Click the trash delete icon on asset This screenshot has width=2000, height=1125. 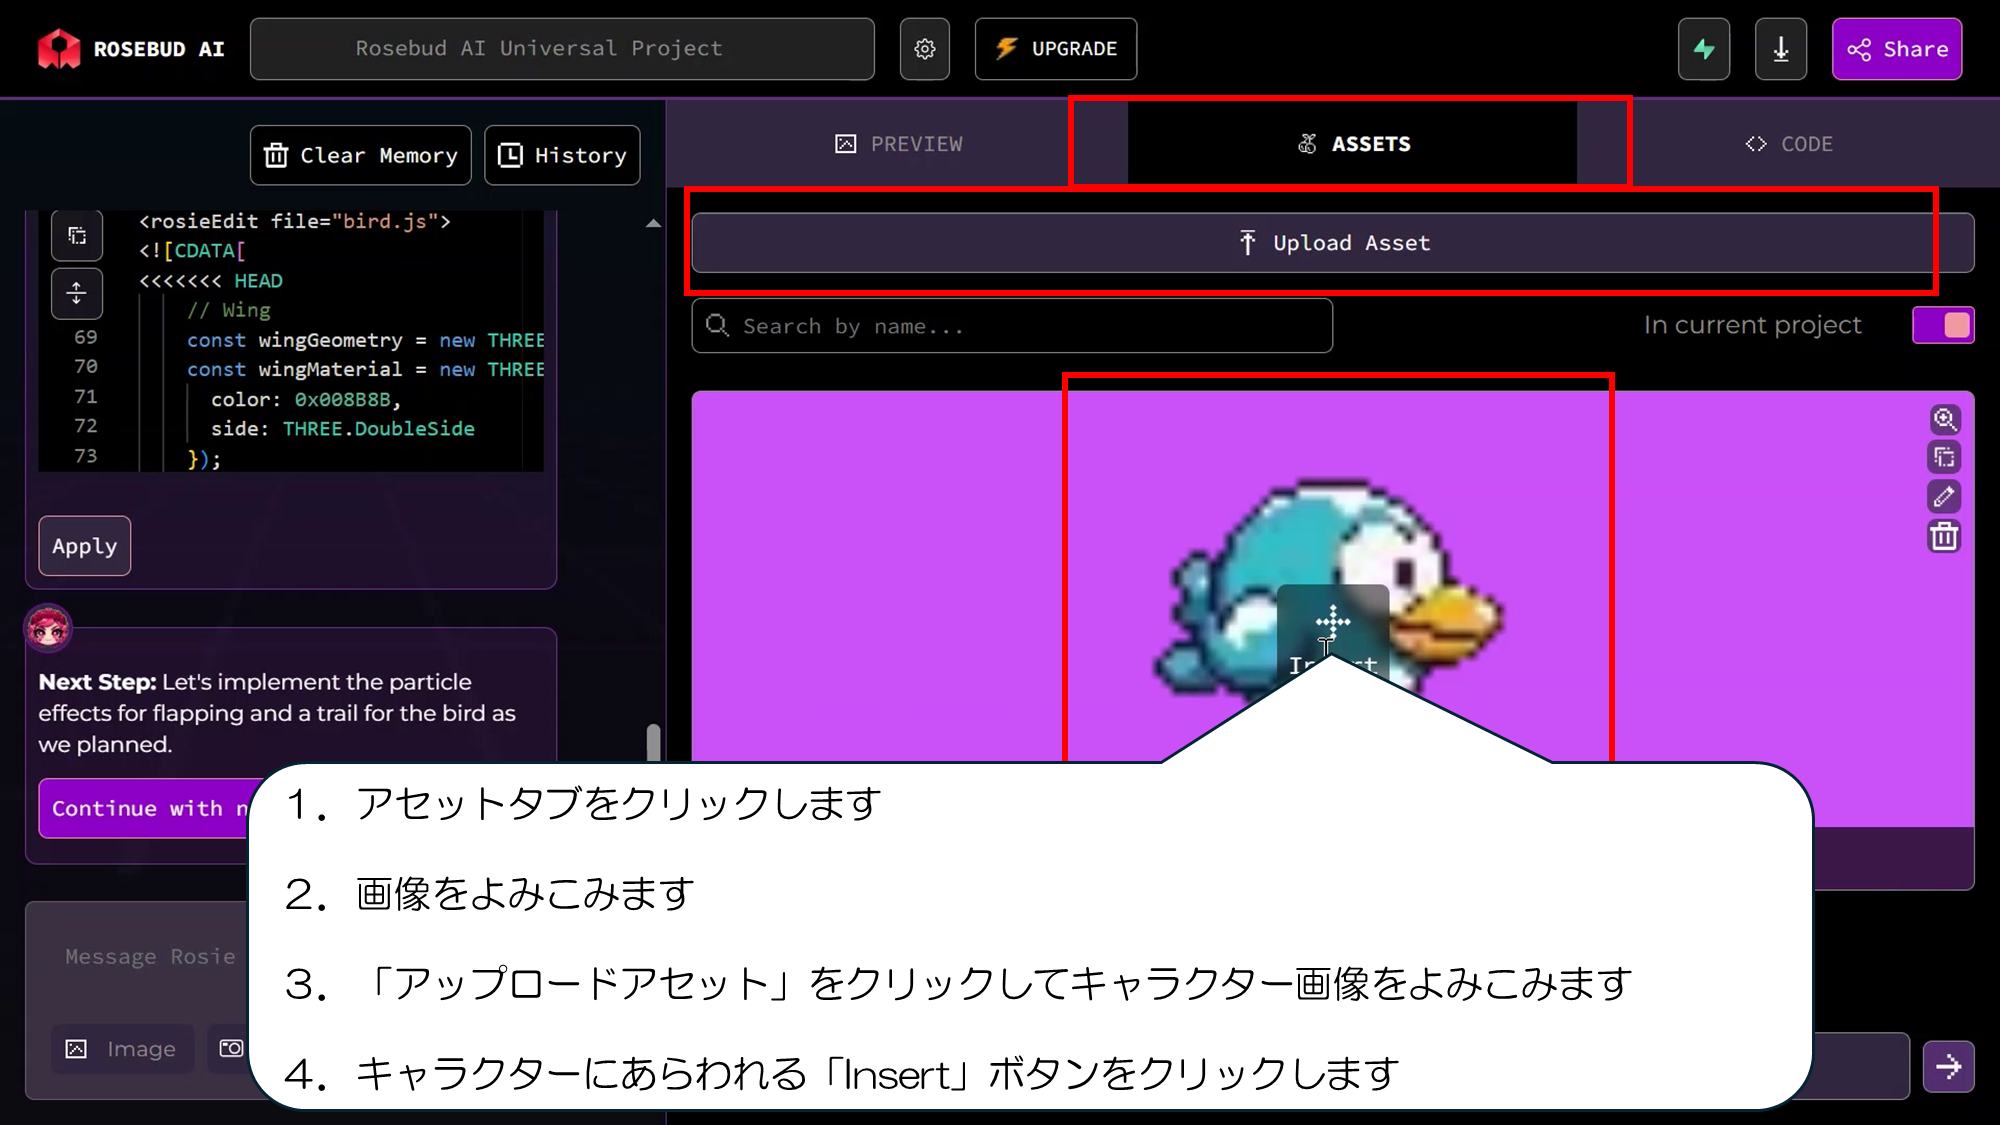pyautogui.click(x=1944, y=537)
